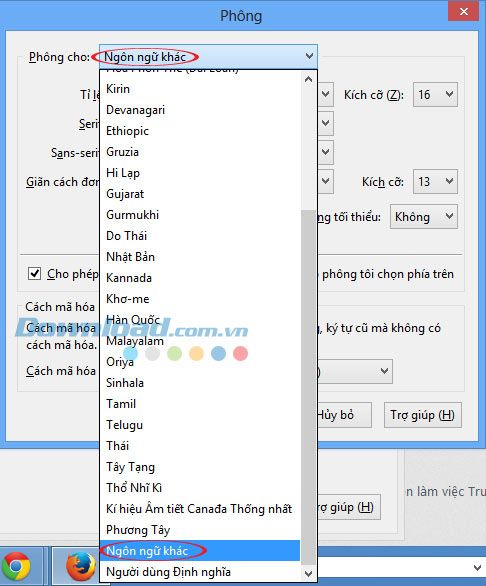The height and width of the screenshot is (586, 486).
Task: Select Devanagari from the dropdown list
Action: pyautogui.click(x=200, y=110)
